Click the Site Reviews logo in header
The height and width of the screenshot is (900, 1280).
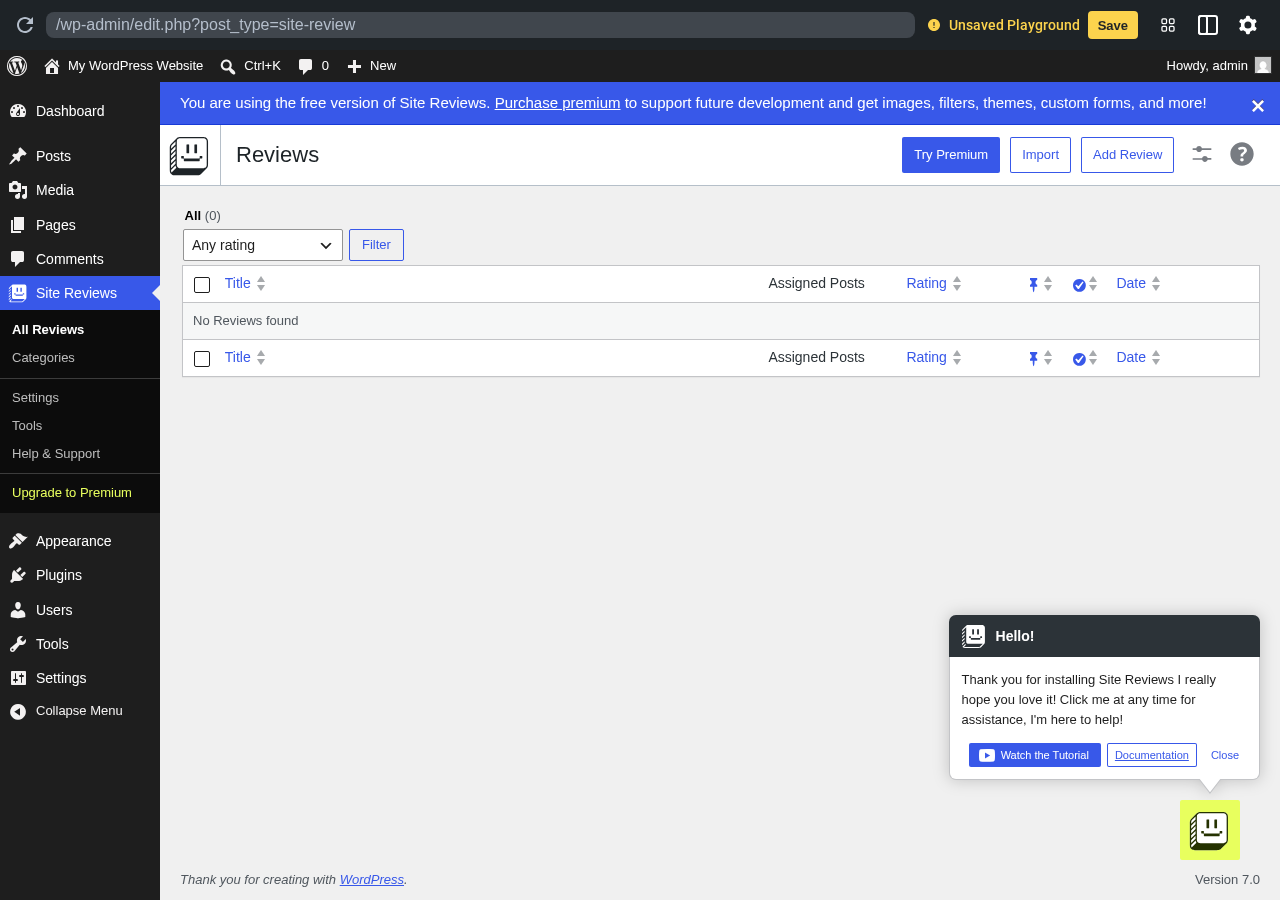pyautogui.click(x=189, y=155)
